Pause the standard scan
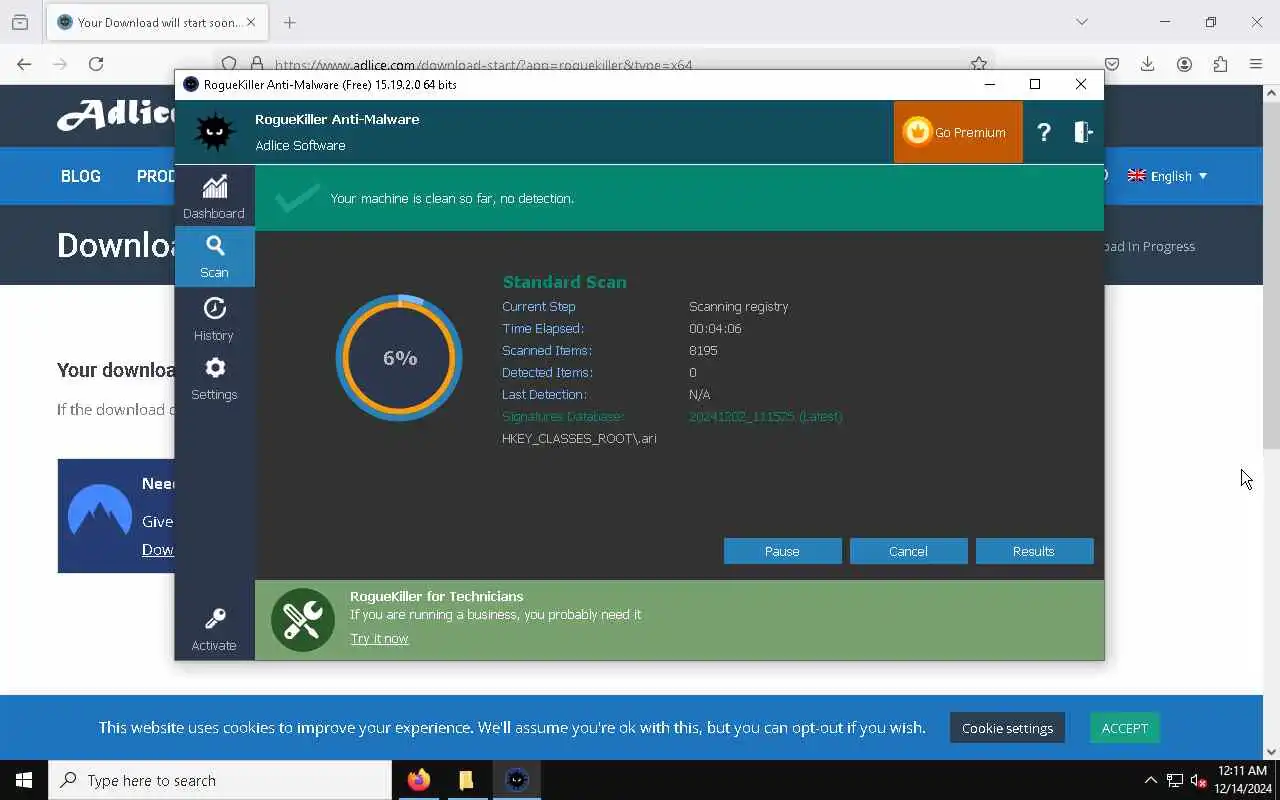The image size is (1280, 800). click(782, 551)
